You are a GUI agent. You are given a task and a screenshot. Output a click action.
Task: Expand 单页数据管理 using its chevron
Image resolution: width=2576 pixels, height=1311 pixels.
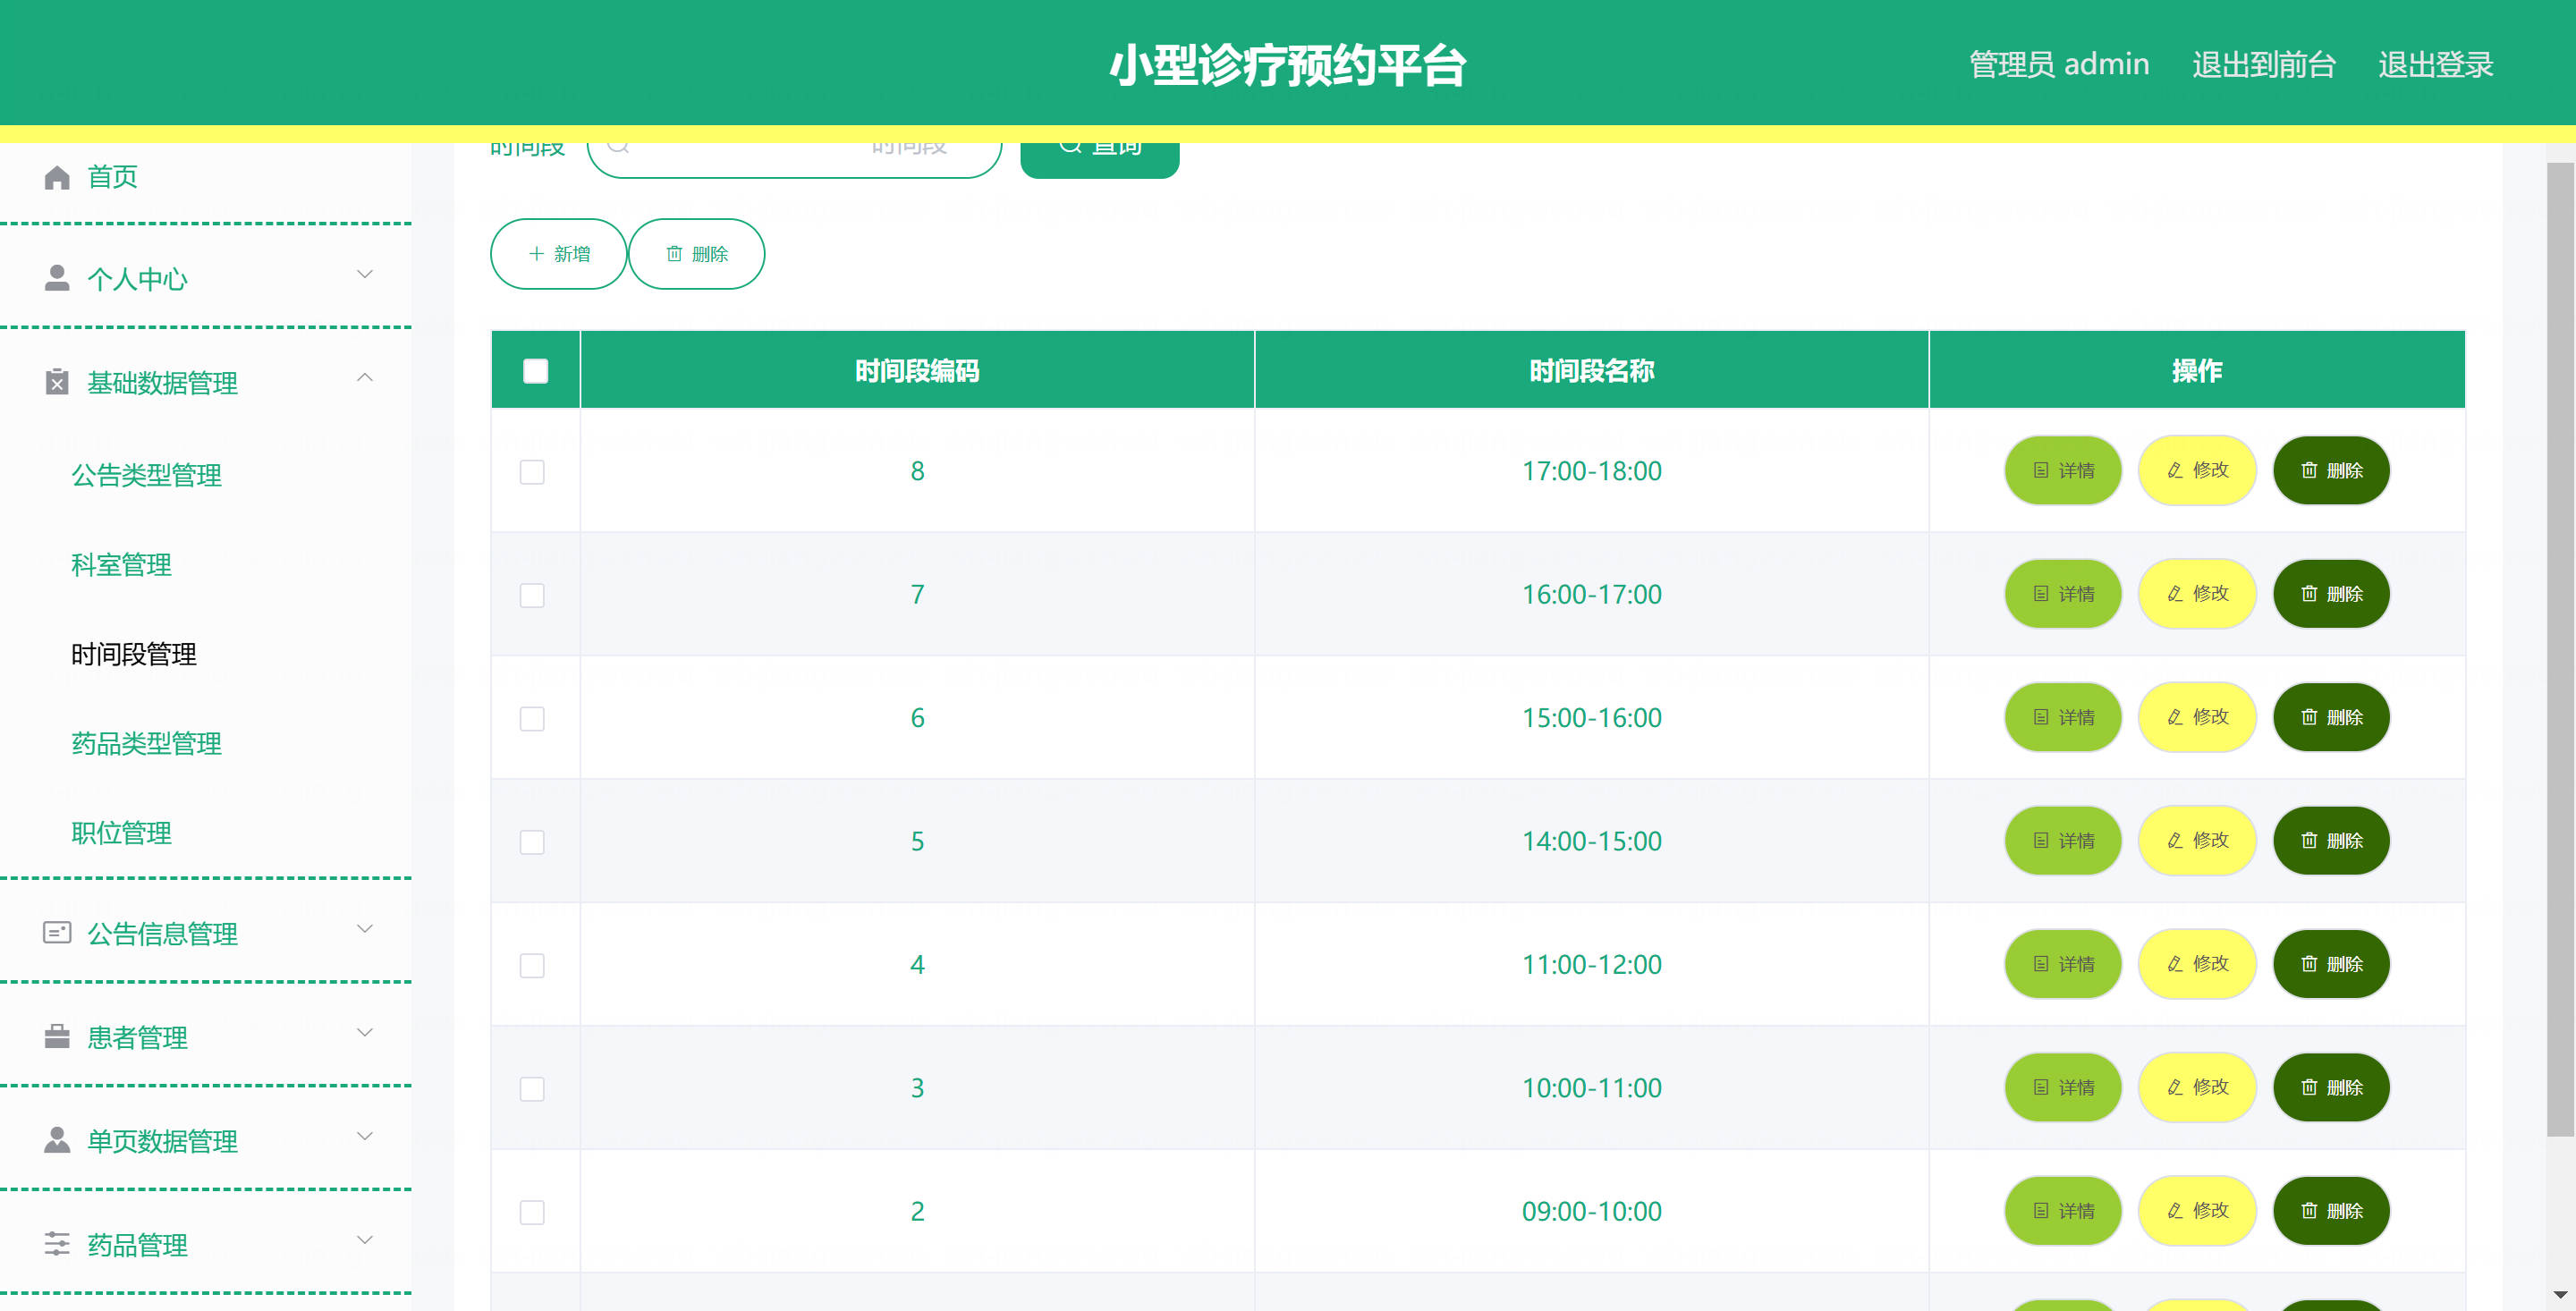pyautogui.click(x=365, y=1136)
